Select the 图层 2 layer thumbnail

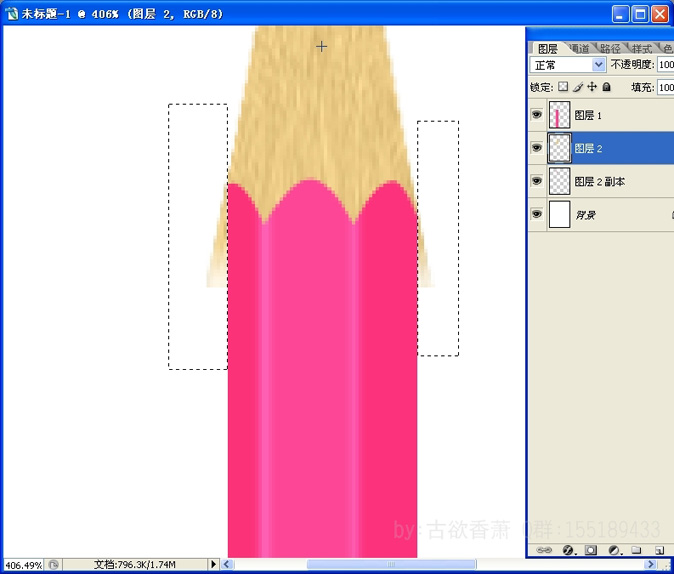560,148
